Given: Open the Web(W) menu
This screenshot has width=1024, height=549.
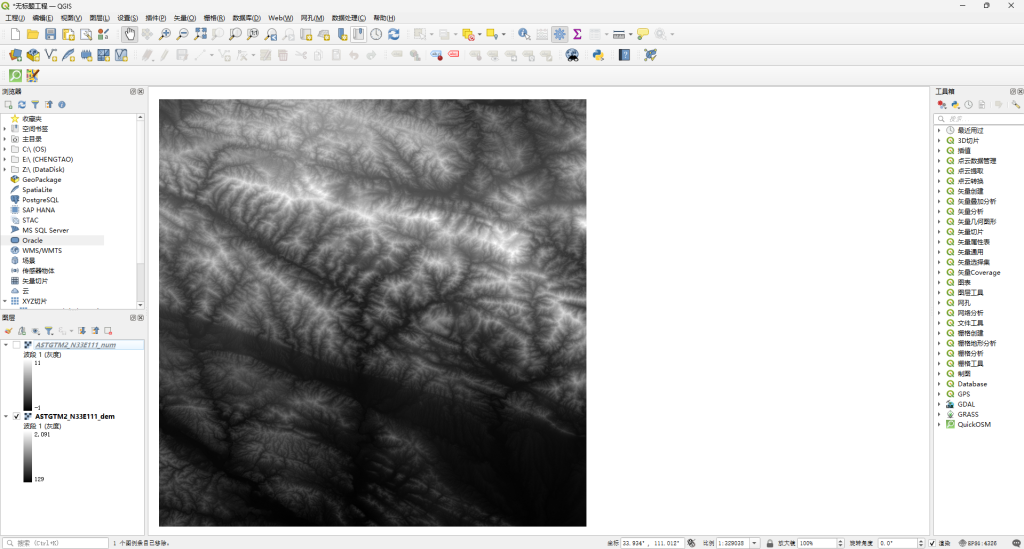Looking at the screenshot, I should 280,18.
